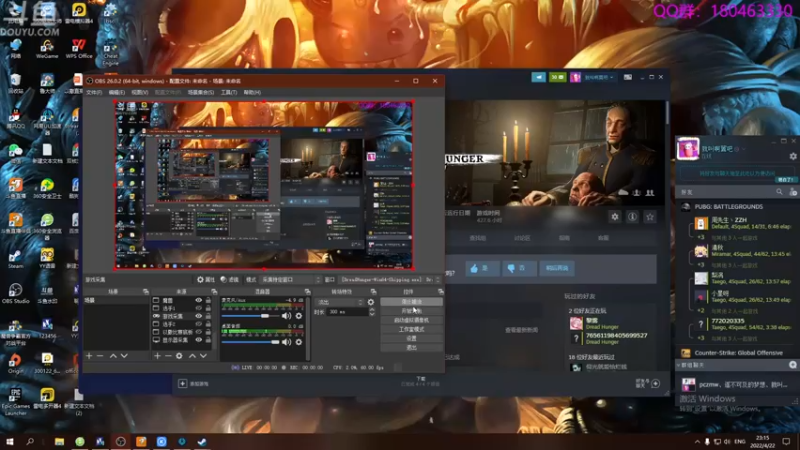
Task: Open the 淡出 transition type dropdown
Action: point(339,302)
